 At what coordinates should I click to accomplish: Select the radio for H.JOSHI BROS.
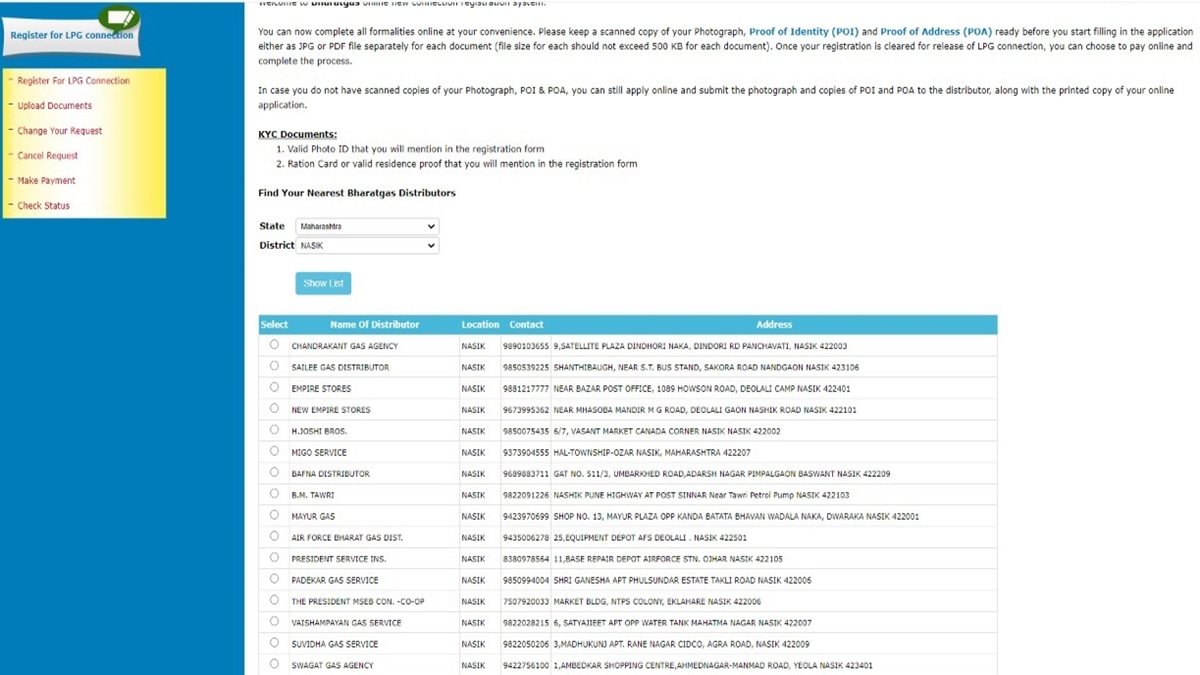[274, 431]
